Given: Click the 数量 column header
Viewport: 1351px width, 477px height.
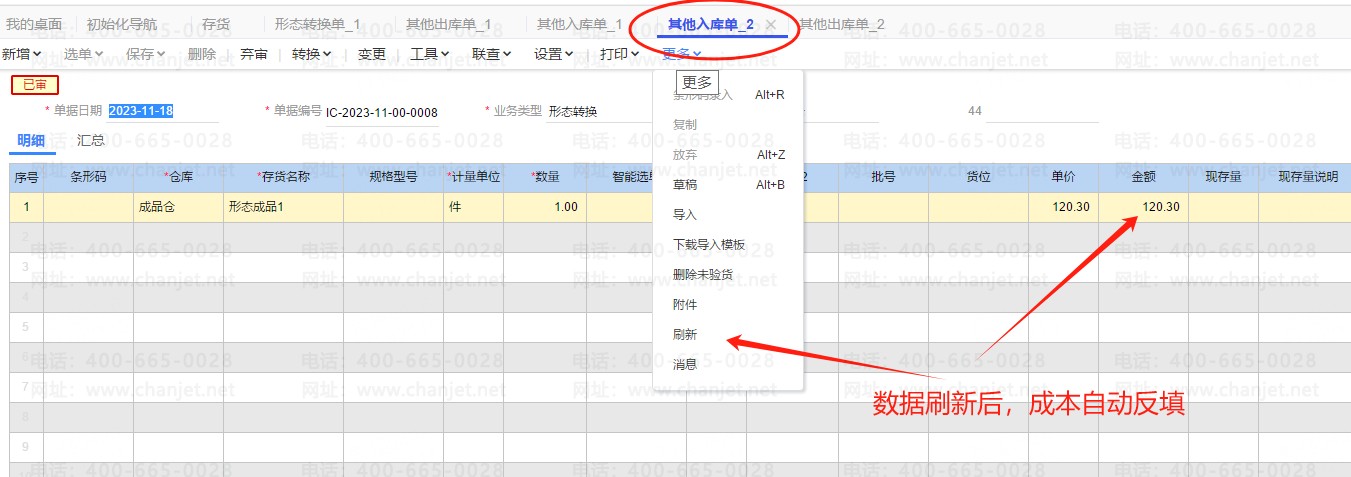Looking at the screenshot, I should click(x=545, y=177).
